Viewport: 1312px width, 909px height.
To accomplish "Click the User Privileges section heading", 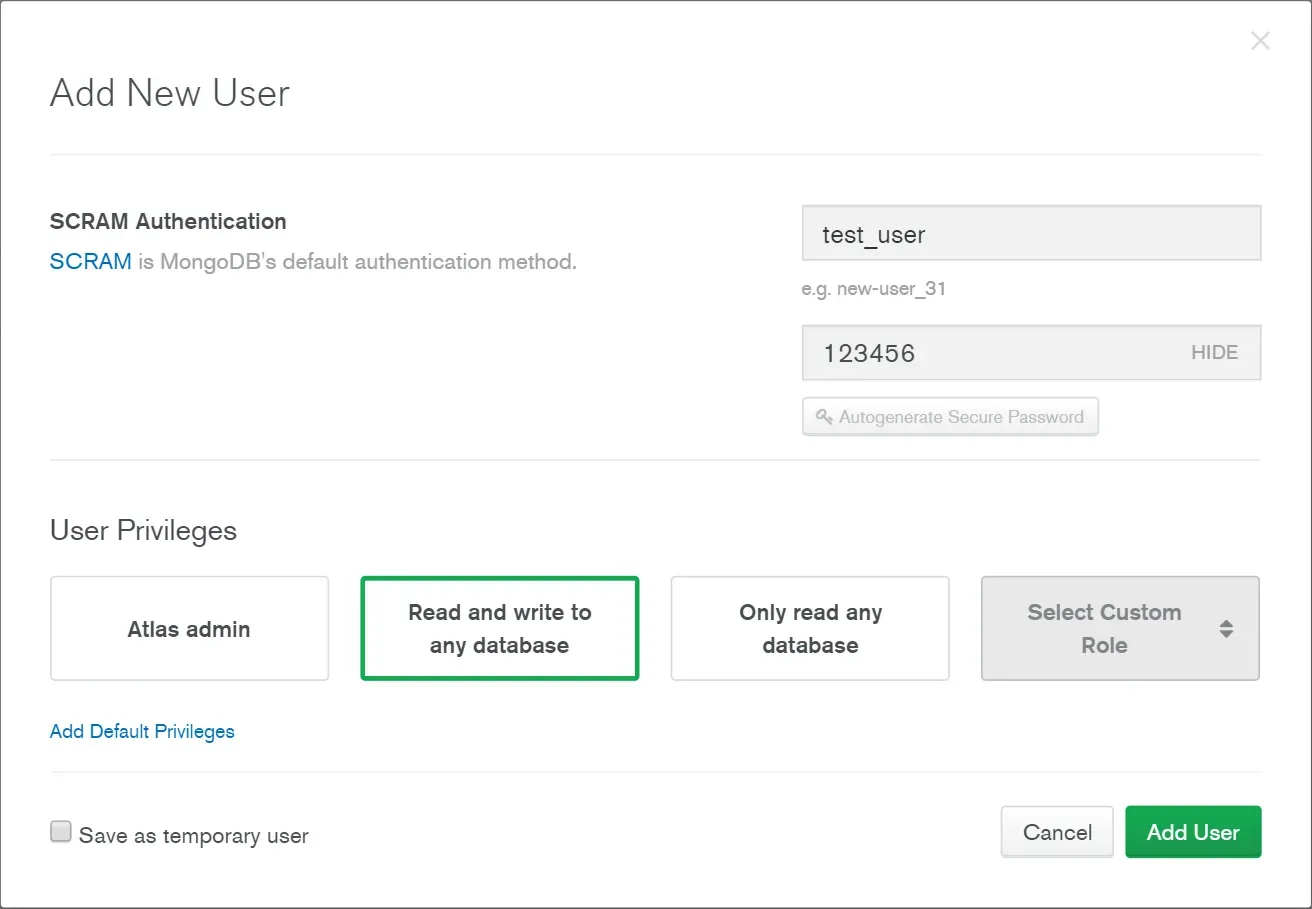I will [x=143, y=530].
